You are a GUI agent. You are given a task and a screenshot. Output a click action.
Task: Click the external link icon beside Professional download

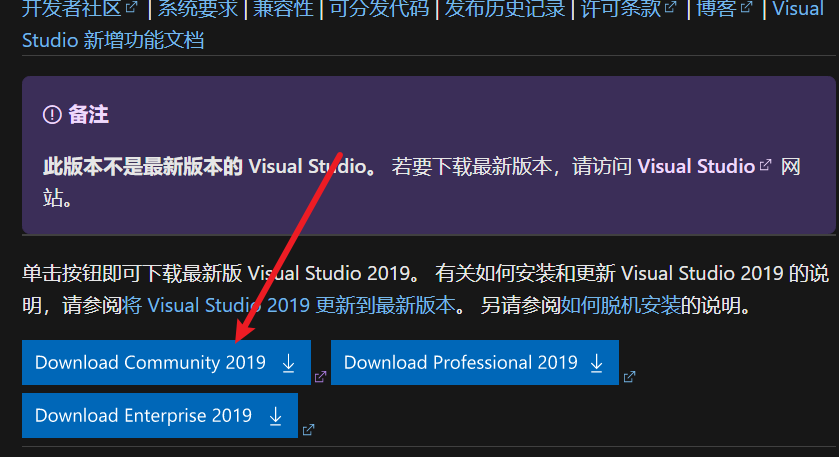629,377
